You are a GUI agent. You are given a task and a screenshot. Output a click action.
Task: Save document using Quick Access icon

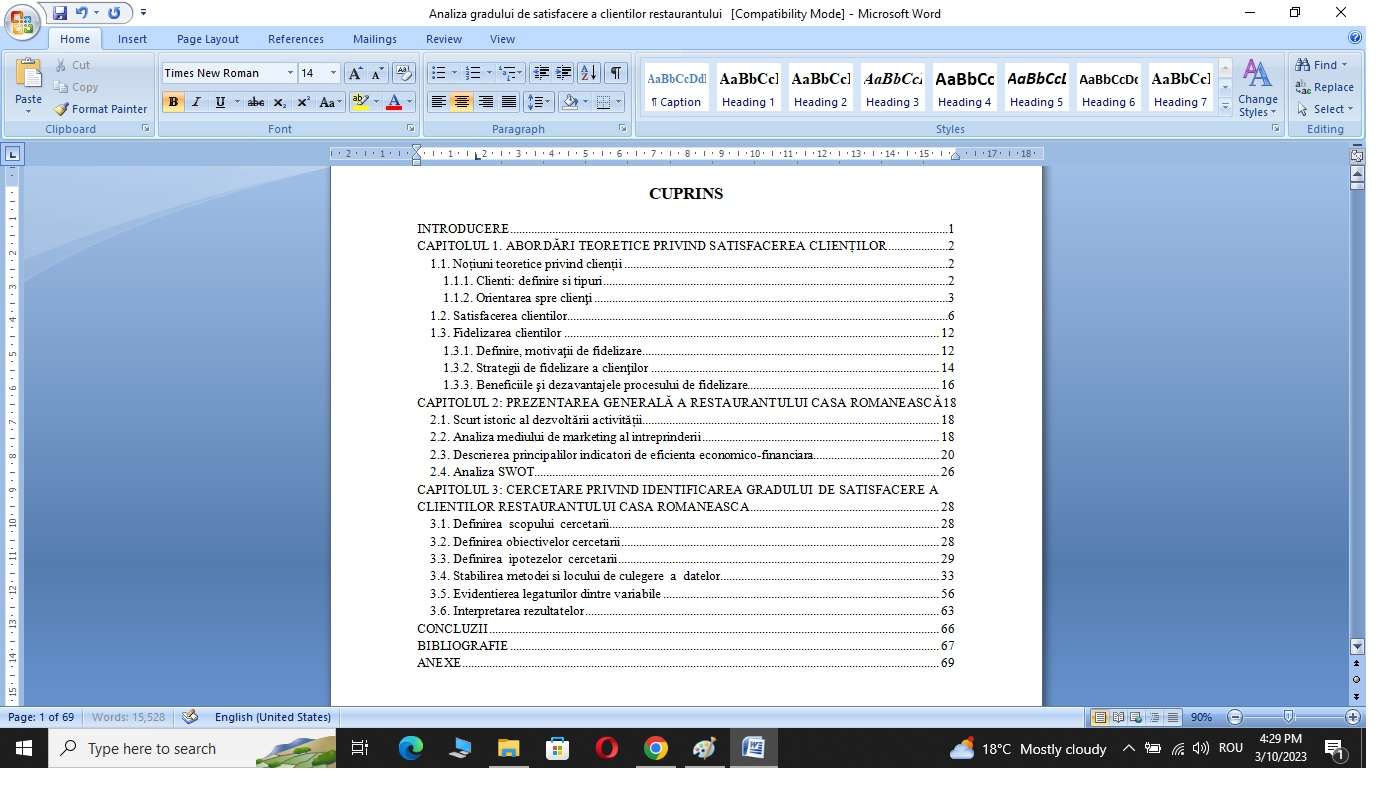point(60,13)
